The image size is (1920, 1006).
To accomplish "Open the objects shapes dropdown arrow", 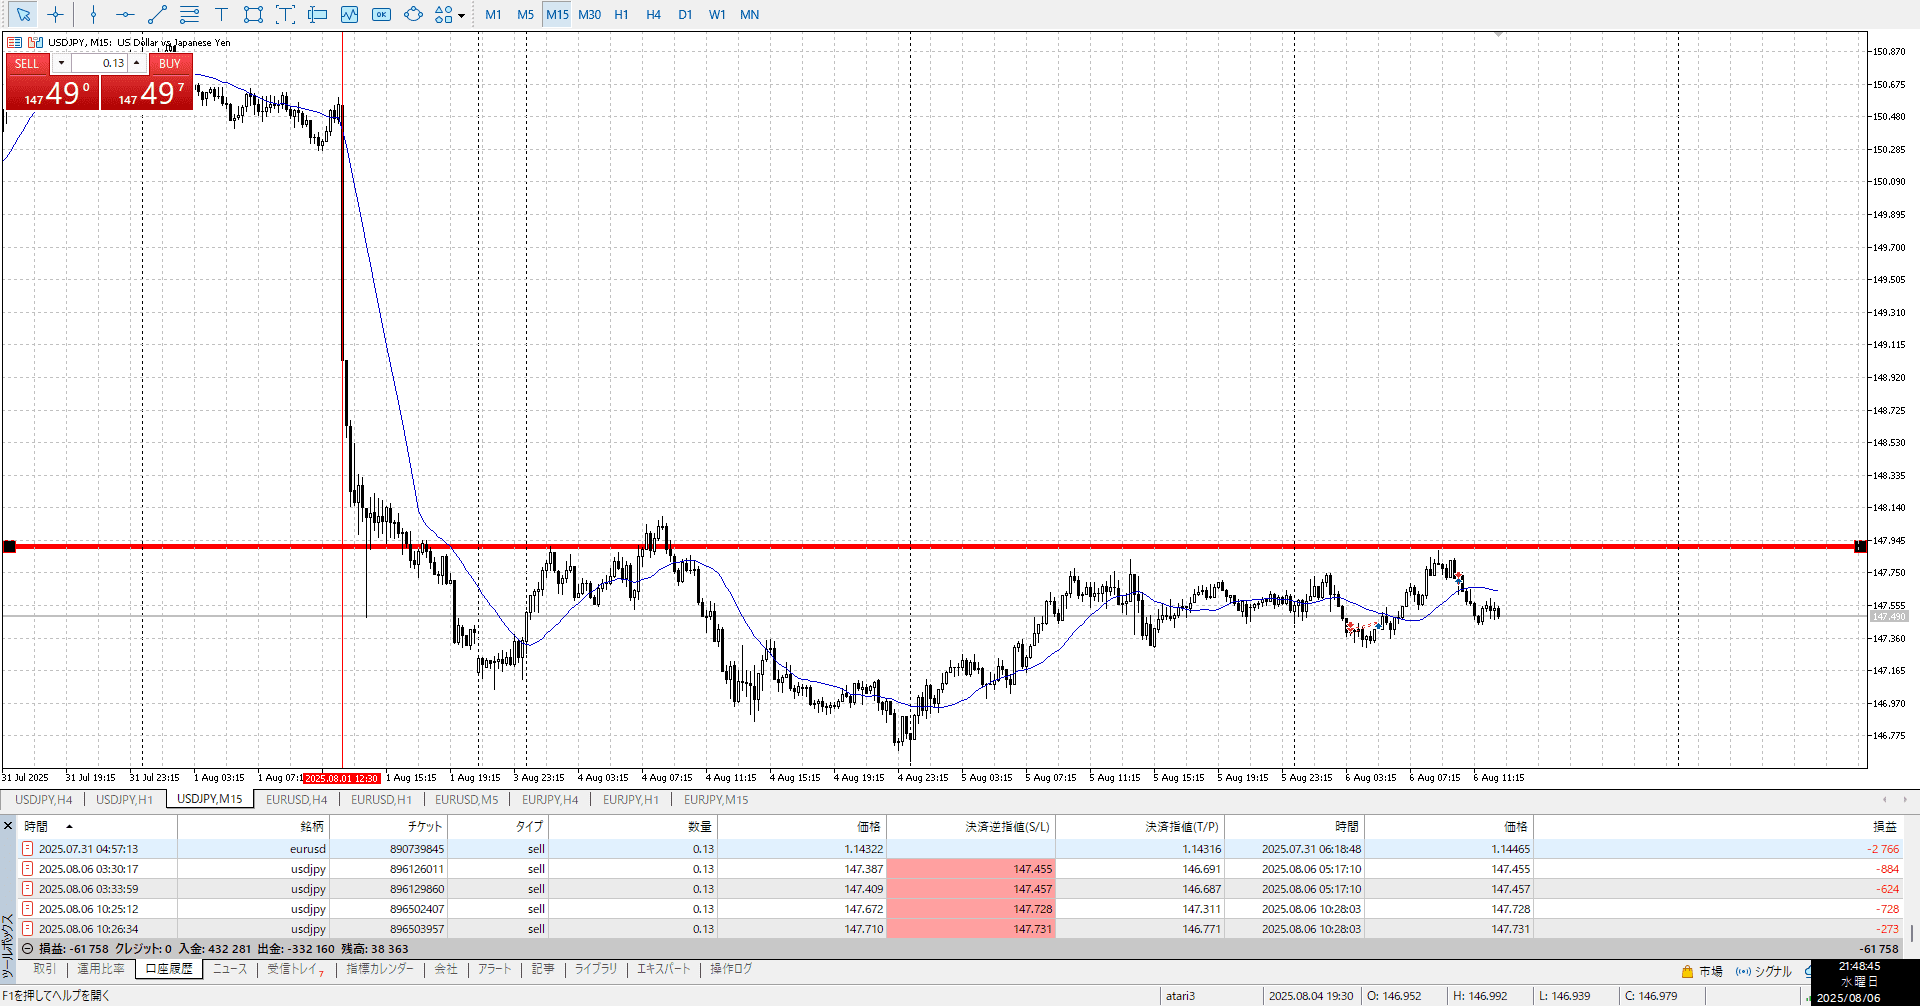I will (x=461, y=15).
